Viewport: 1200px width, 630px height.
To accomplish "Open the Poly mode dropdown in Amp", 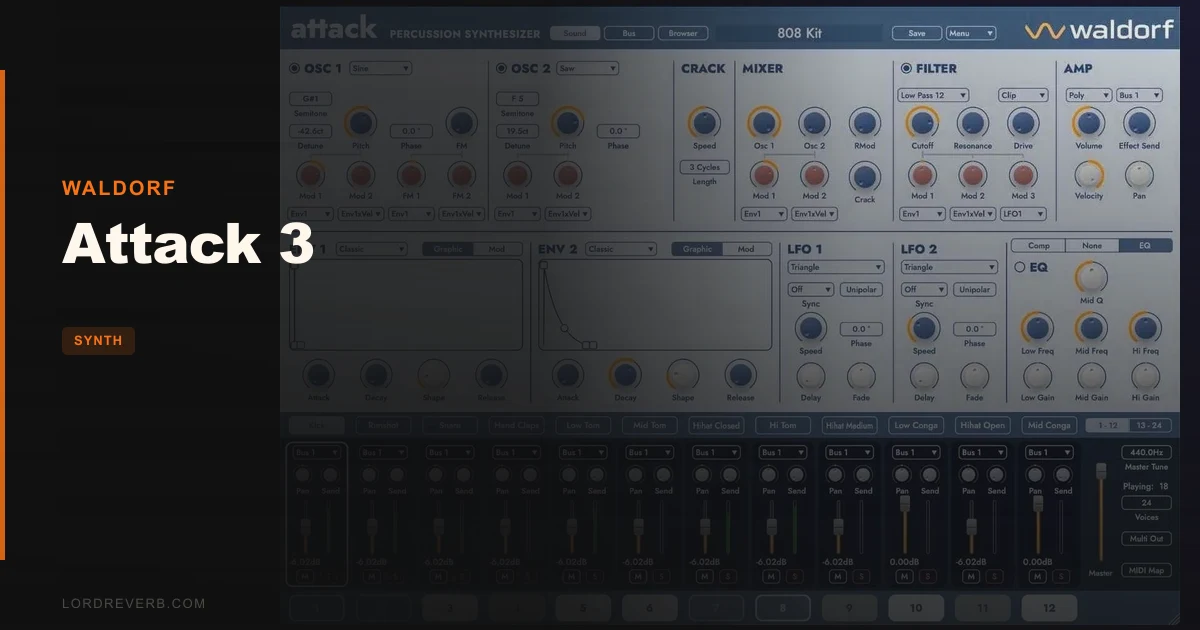I will (x=1089, y=95).
